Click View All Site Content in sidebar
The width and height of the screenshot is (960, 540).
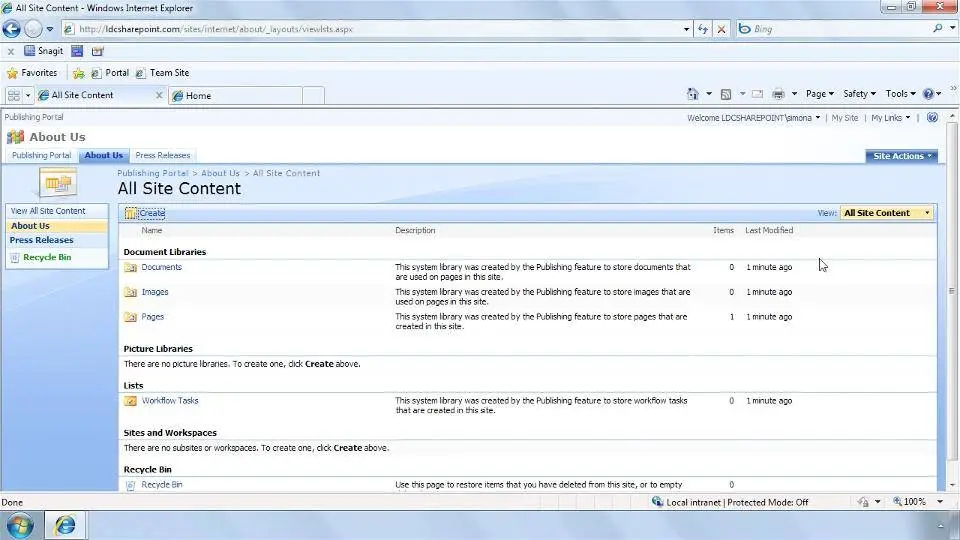pyautogui.click(x=48, y=211)
